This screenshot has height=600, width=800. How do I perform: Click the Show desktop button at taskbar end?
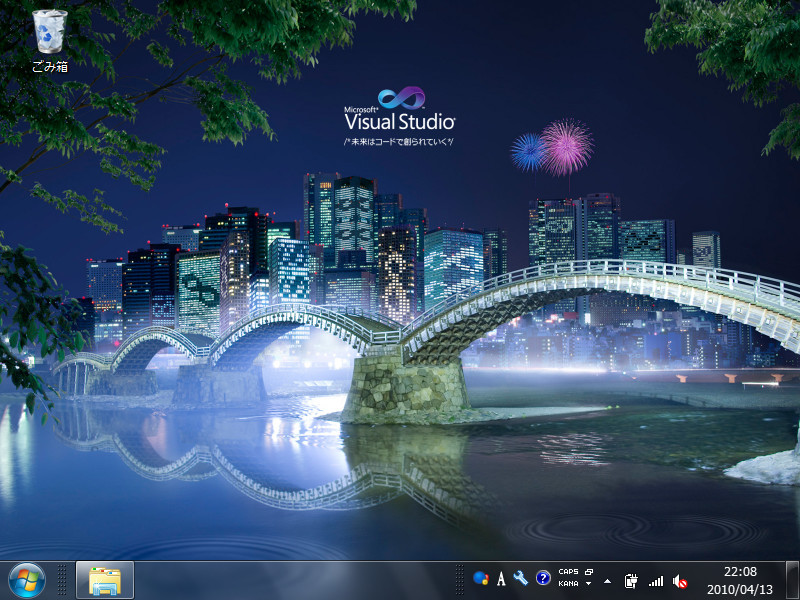(792, 581)
